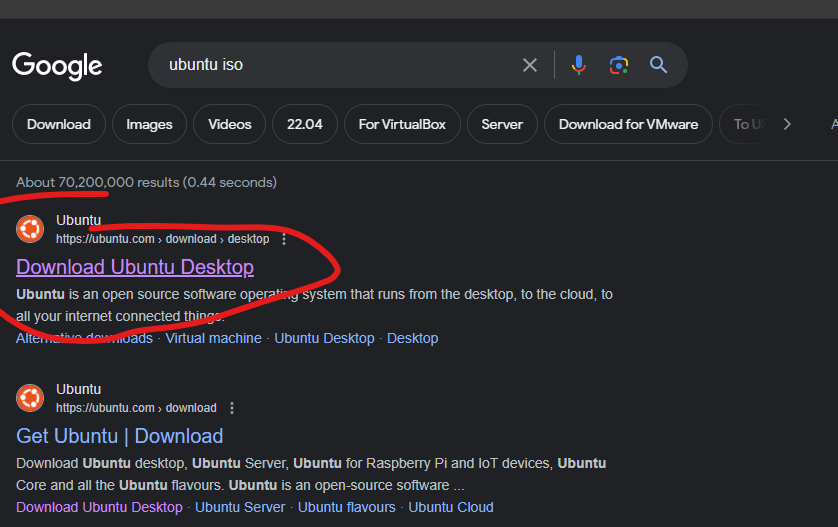Clear the search box with the X icon

click(530, 65)
